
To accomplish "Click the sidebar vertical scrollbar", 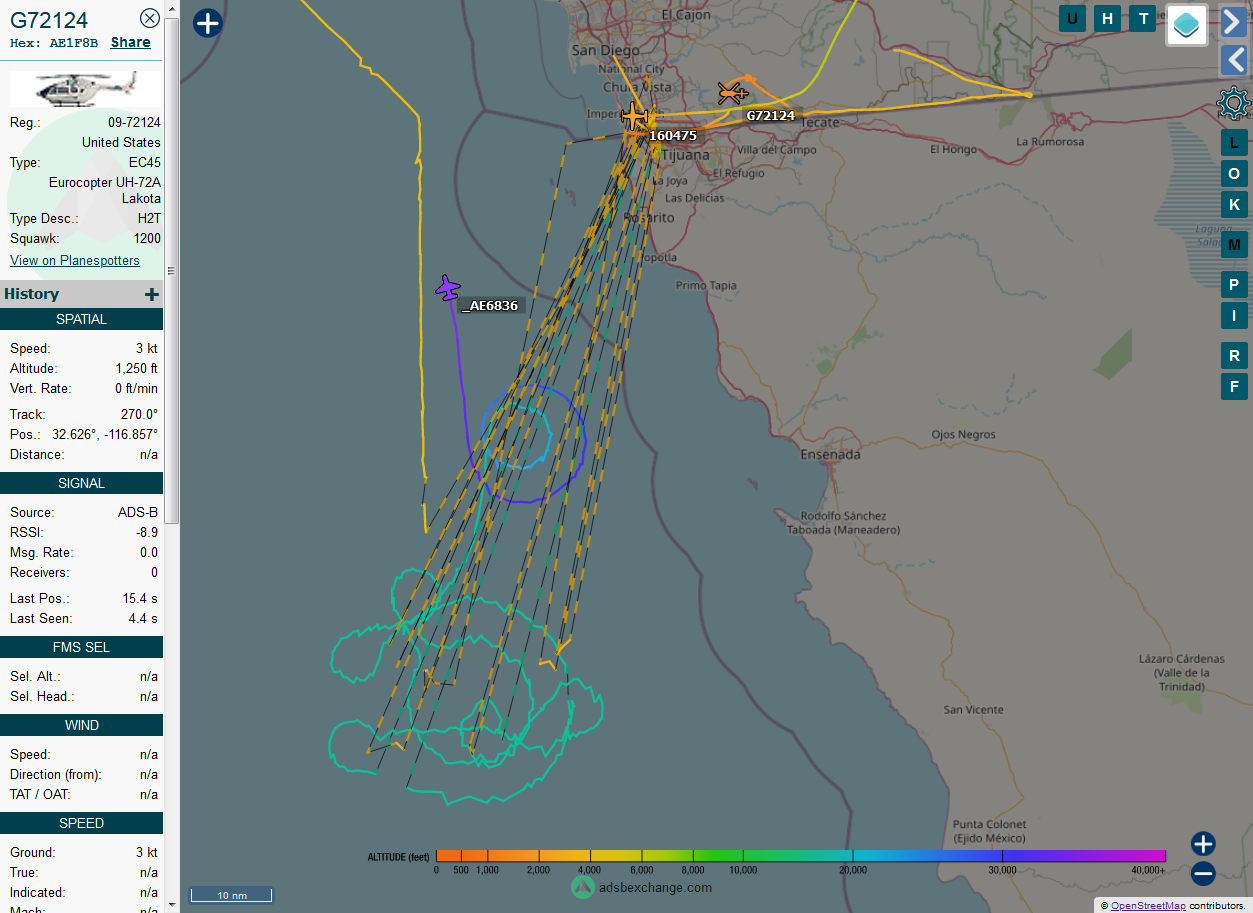I will tap(171, 270).
